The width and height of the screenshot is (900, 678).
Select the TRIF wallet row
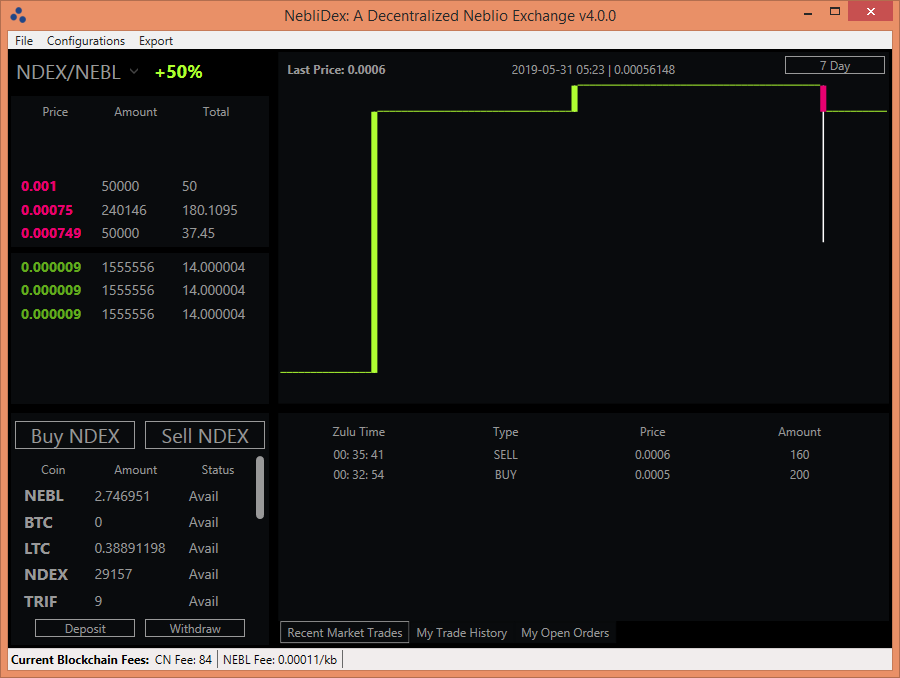[x=132, y=601]
